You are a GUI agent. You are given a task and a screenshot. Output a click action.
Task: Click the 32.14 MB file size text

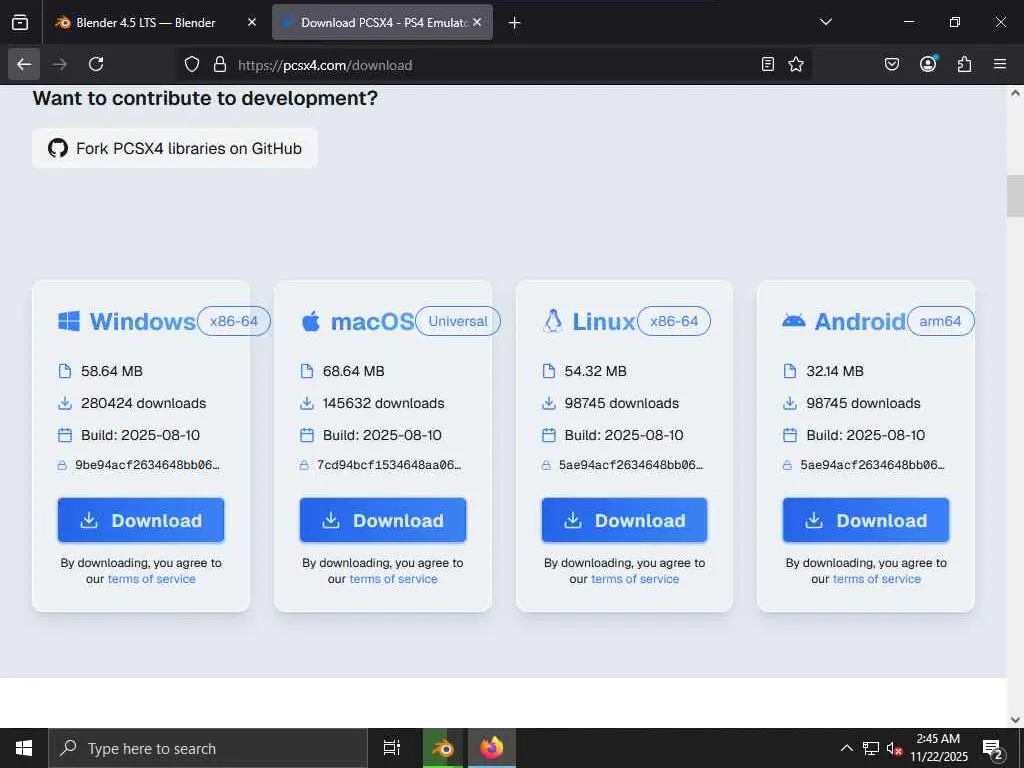coord(835,372)
